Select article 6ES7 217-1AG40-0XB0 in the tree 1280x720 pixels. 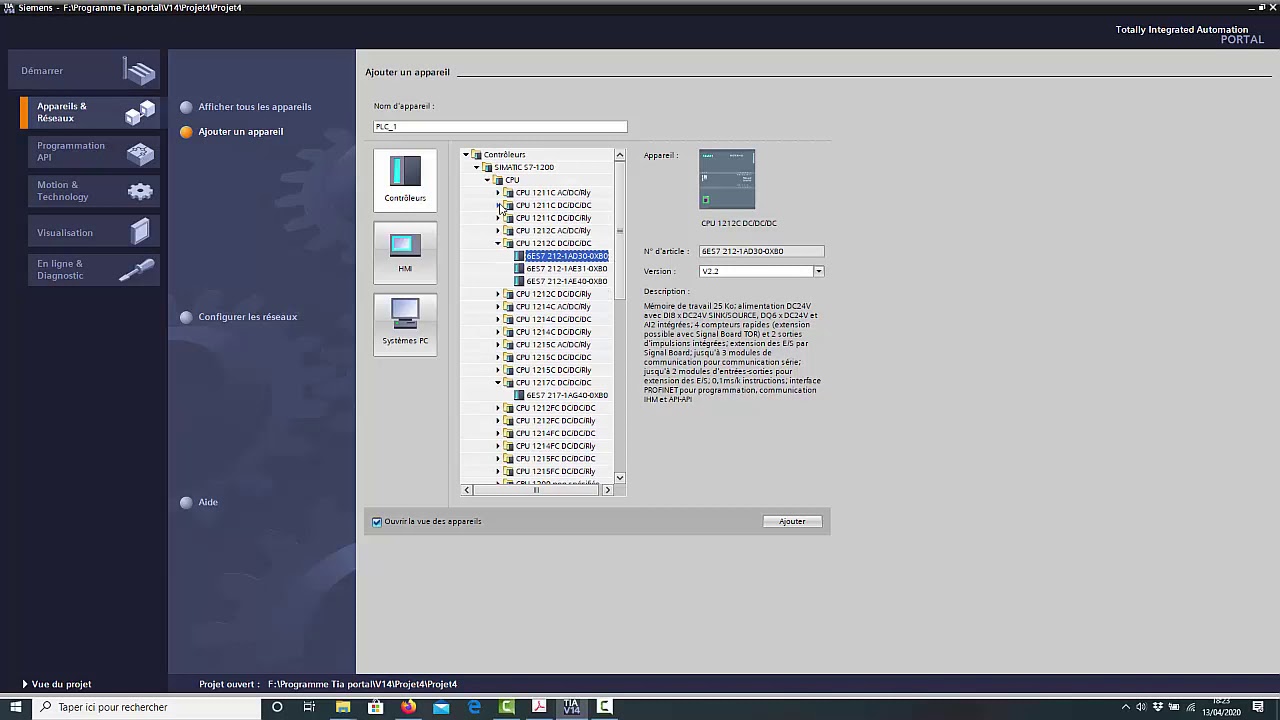click(567, 396)
